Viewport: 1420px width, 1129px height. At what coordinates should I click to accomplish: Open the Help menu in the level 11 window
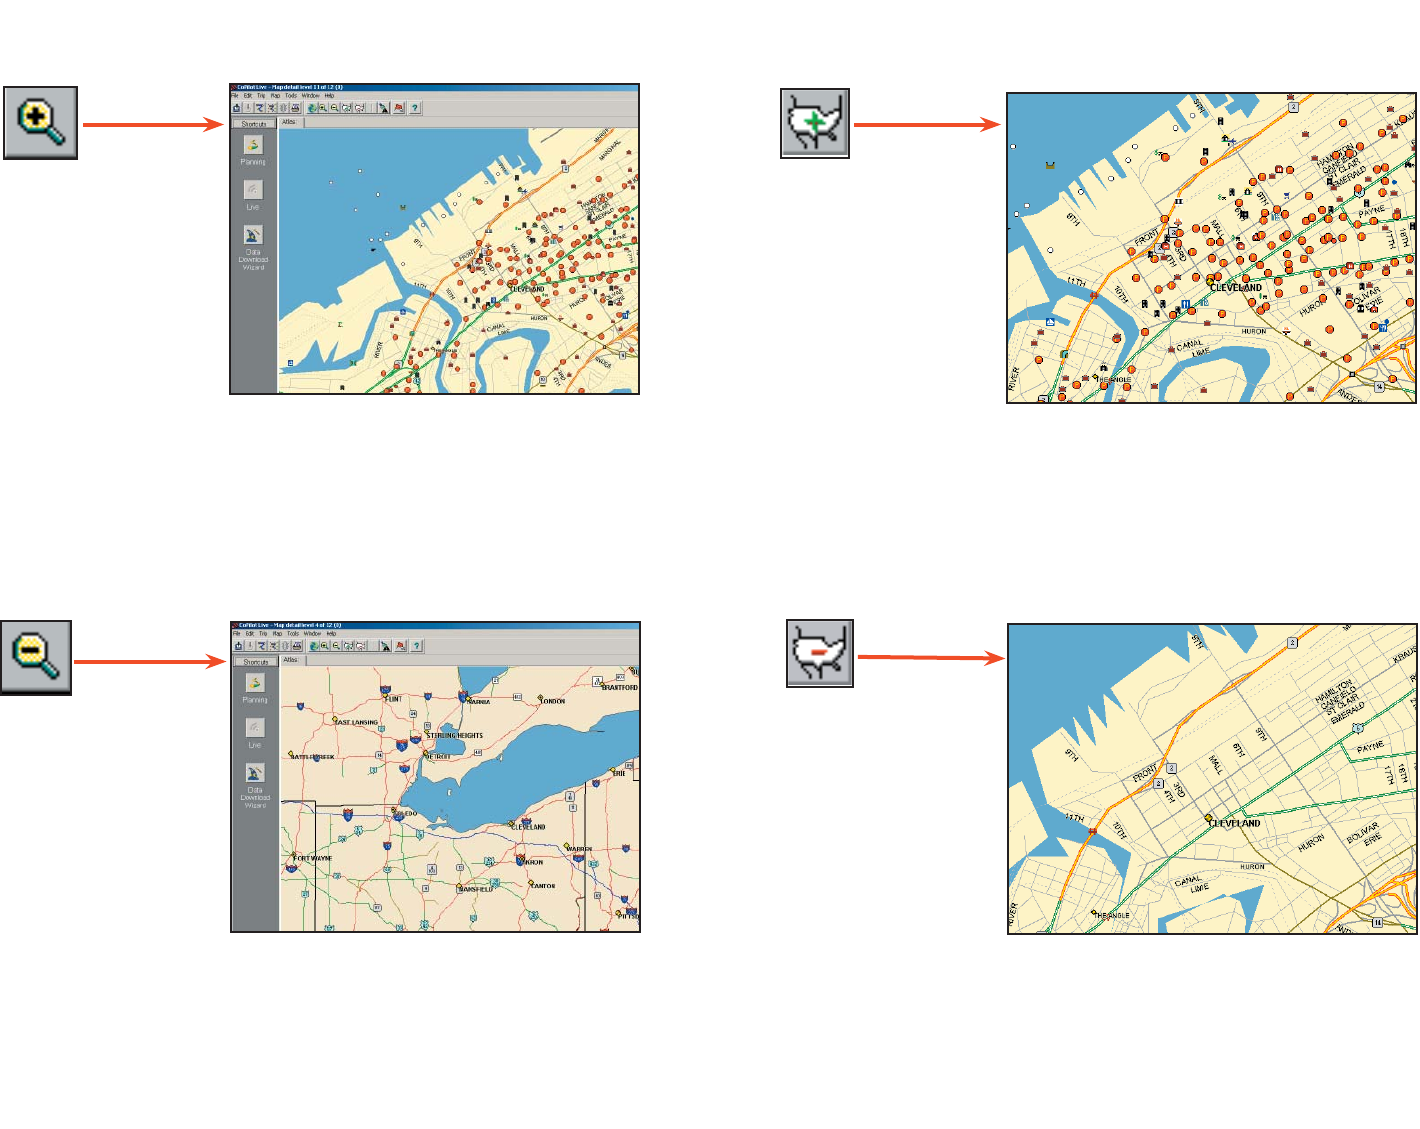[329, 96]
